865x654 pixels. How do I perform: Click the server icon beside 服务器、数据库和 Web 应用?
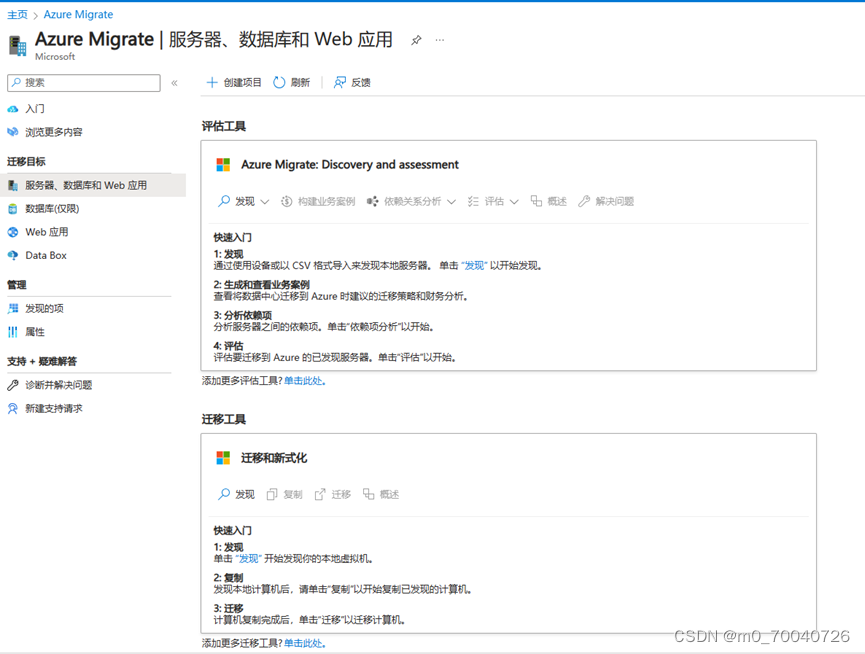click(13, 186)
